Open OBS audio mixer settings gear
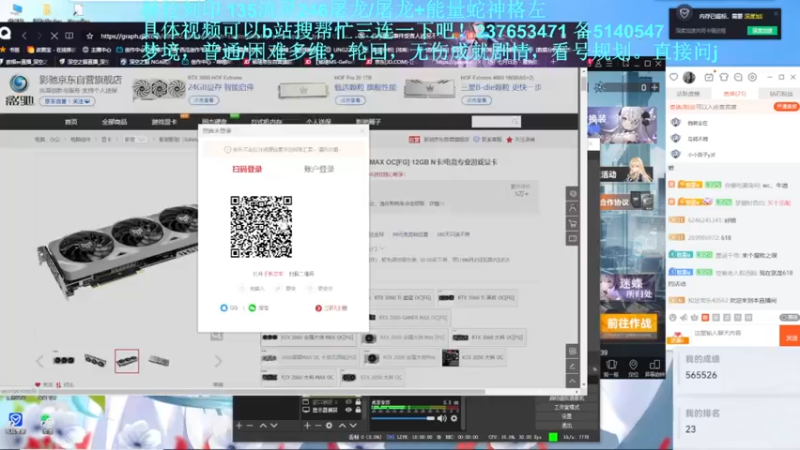Image resolution: width=800 pixels, height=450 pixels. click(x=454, y=418)
